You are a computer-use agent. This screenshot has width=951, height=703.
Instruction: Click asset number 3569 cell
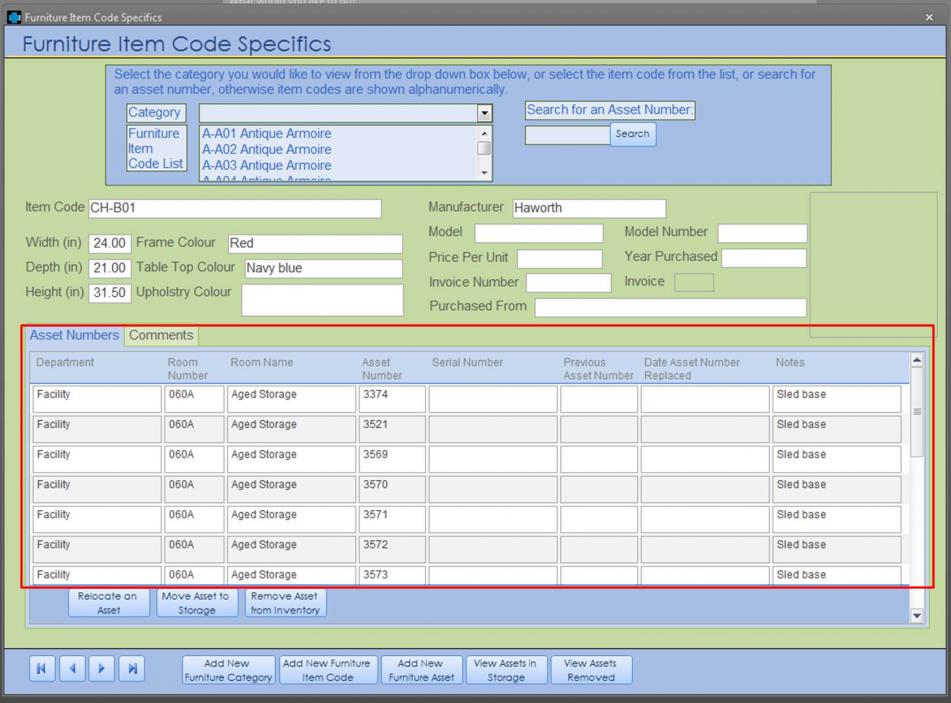(392, 459)
